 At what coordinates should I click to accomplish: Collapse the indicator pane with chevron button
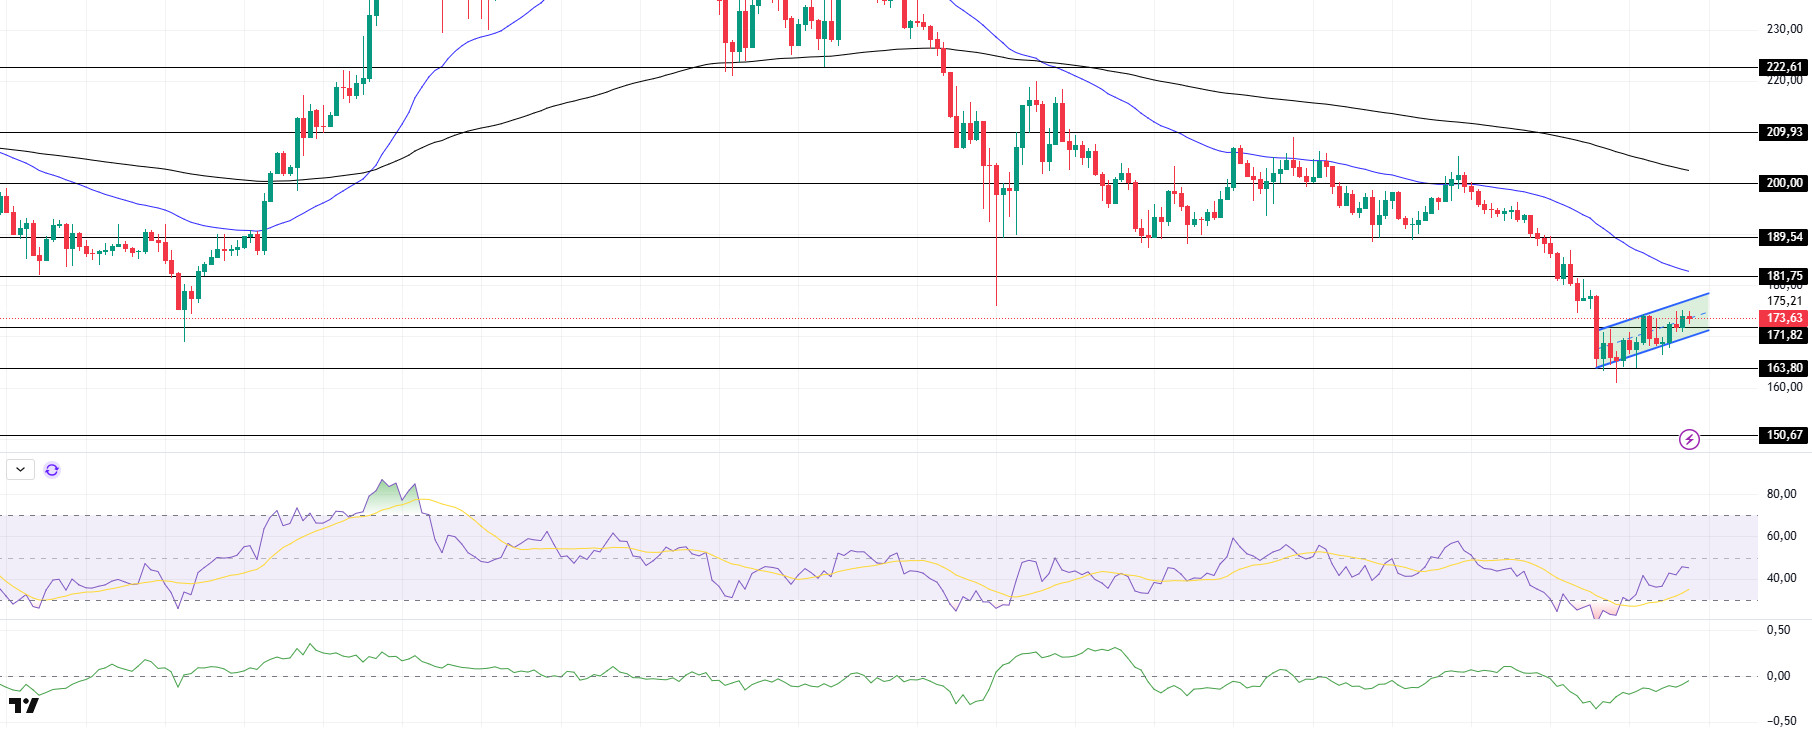point(21,469)
